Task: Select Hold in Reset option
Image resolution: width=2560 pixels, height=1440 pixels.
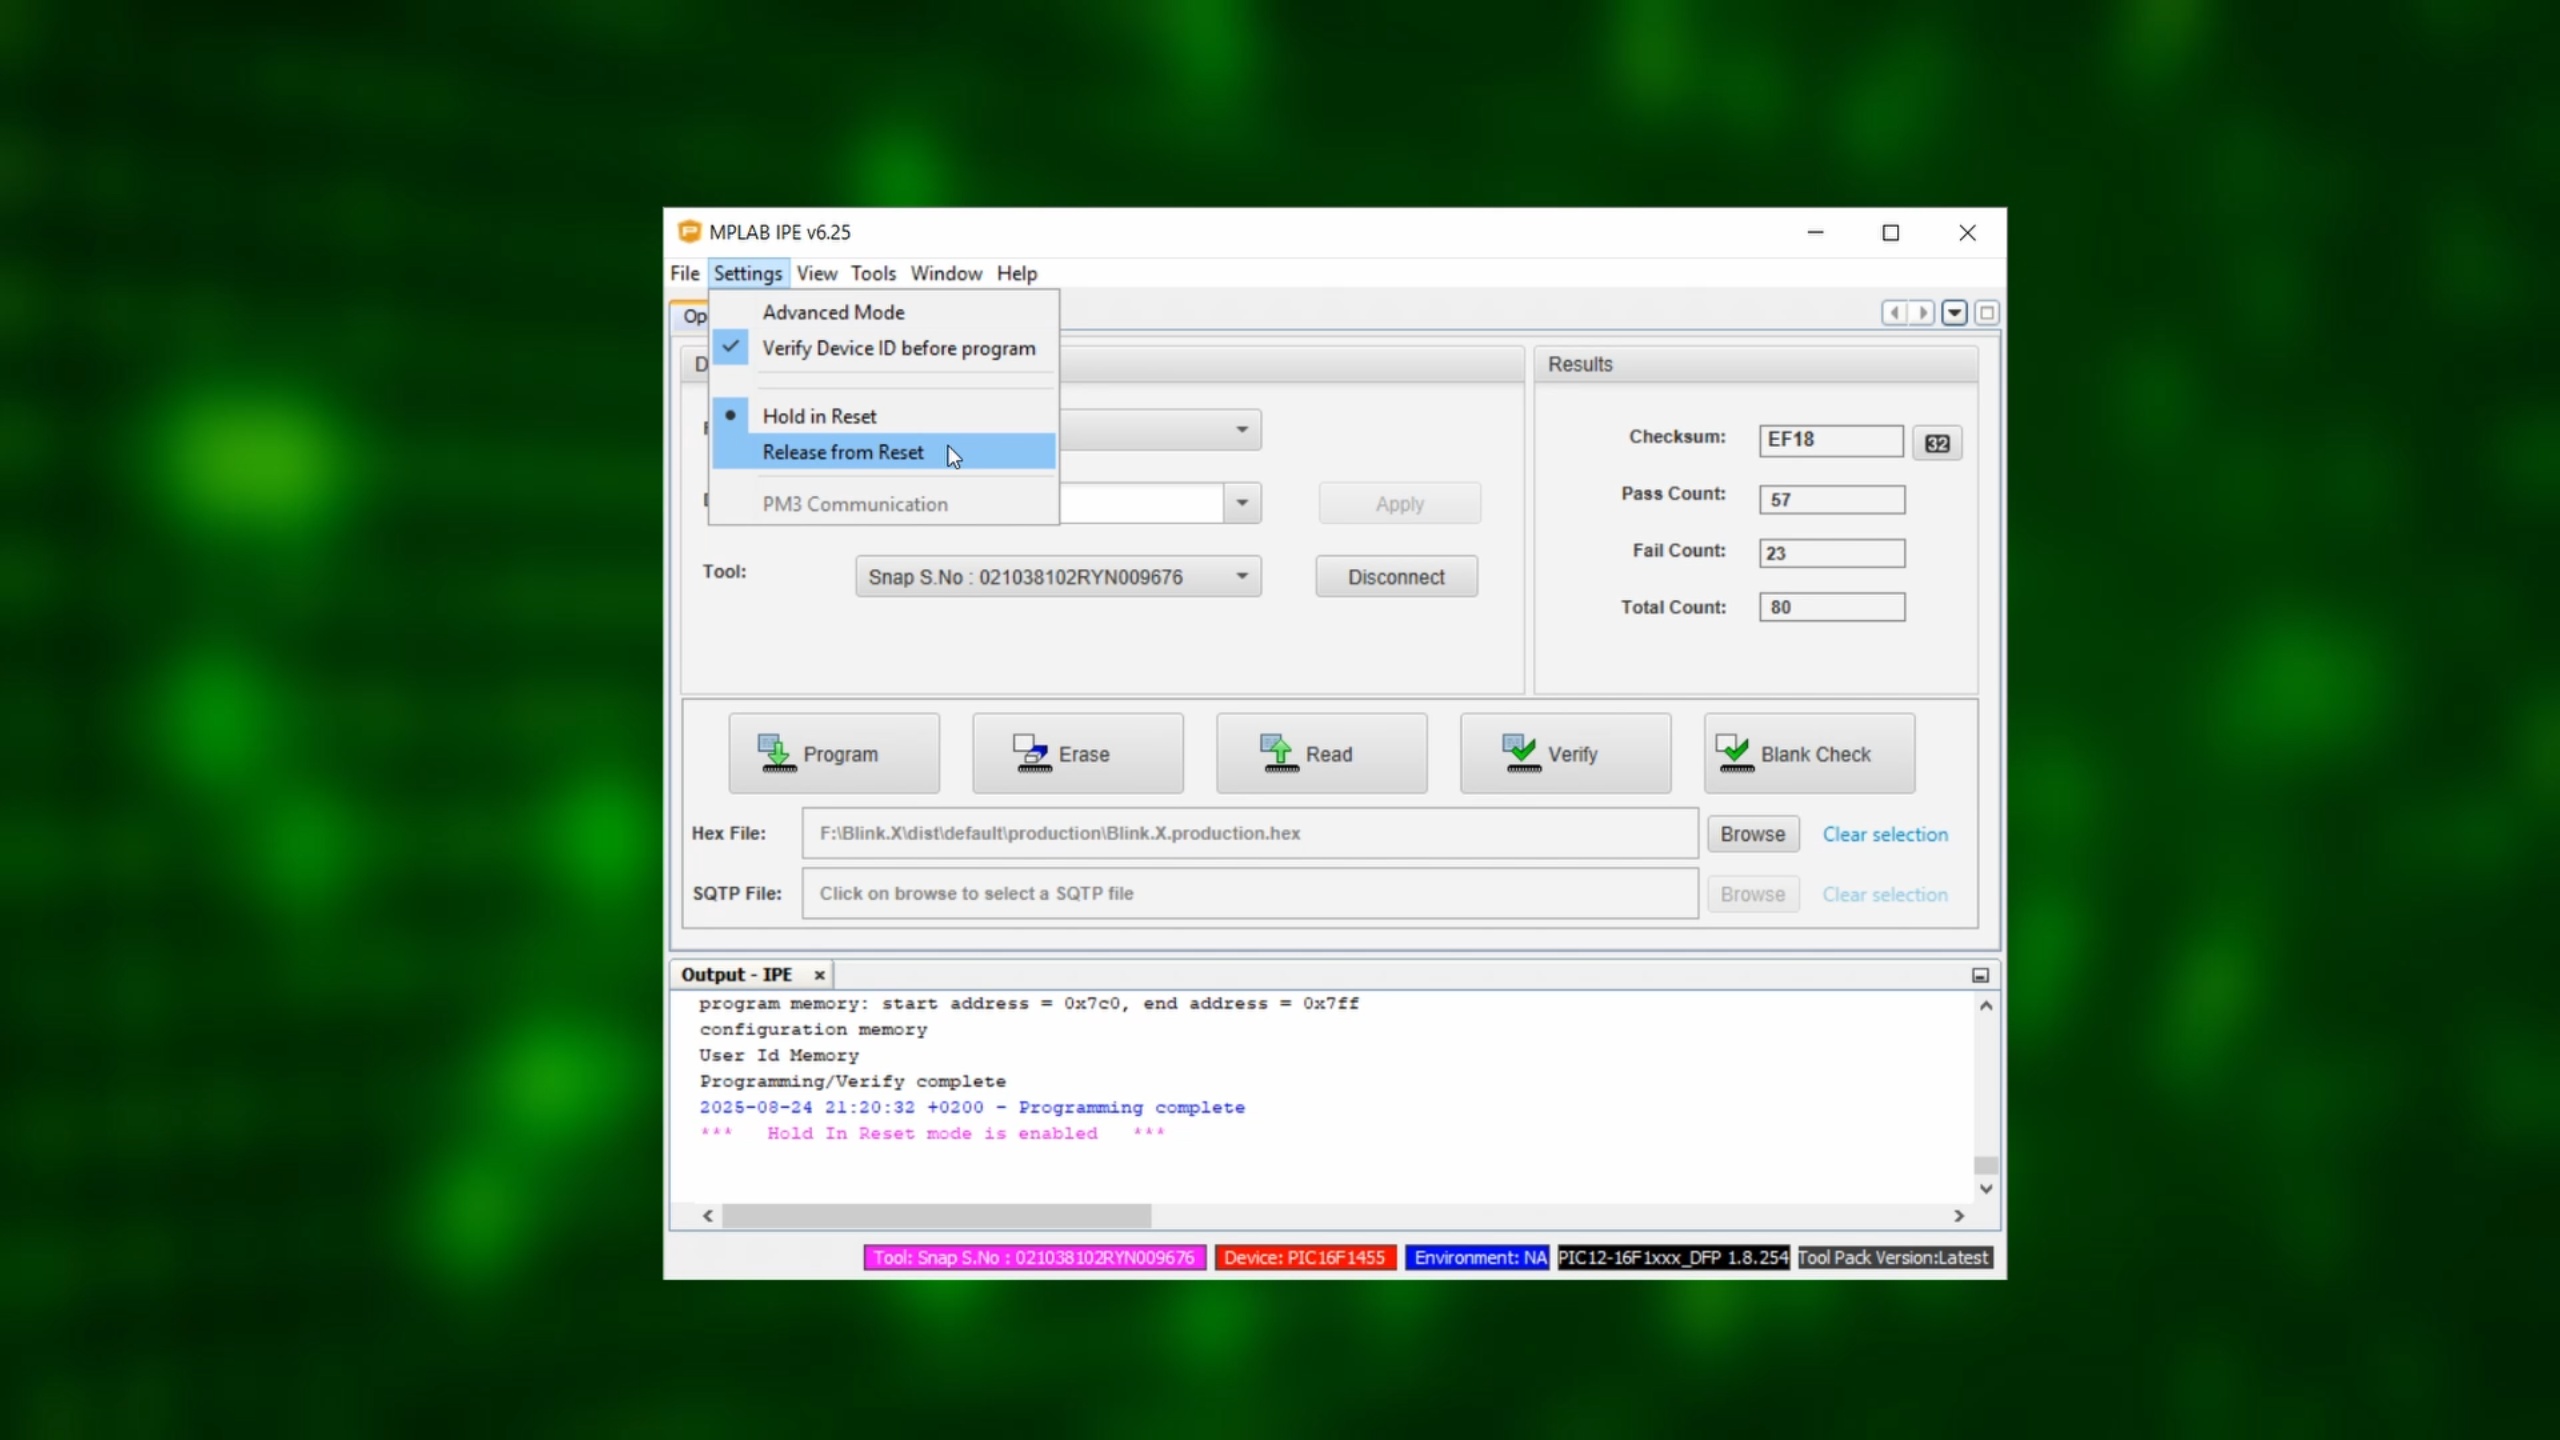Action: pos(818,416)
